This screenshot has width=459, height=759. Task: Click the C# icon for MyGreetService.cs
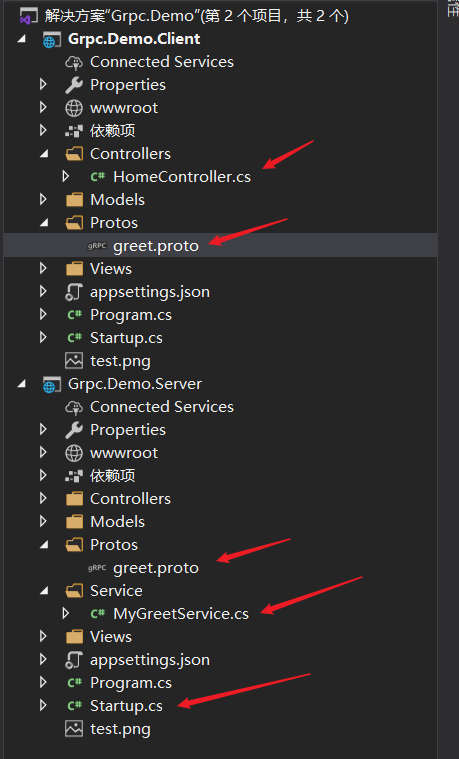pyautogui.click(x=98, y=614)
